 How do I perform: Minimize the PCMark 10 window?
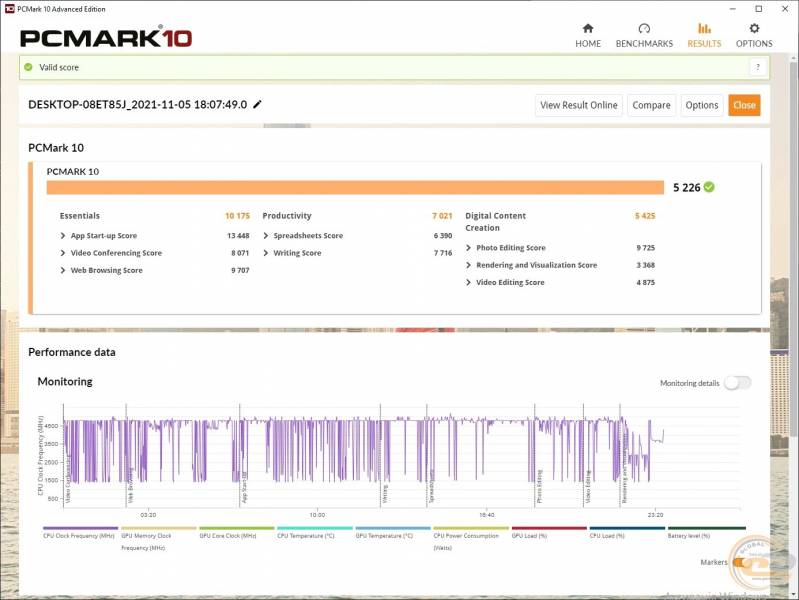pyautogui.click(x=732, y=9)
